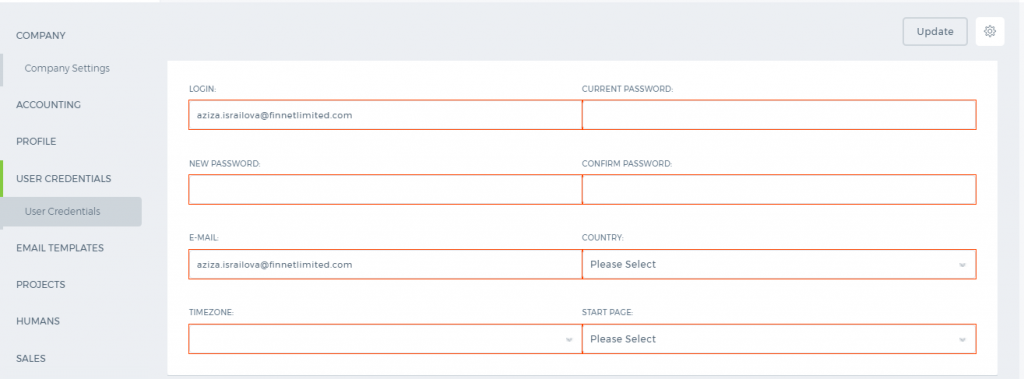Image resolution: width=1024 pixels, height=379 pixels.
Task: Focus the E-mail input field
Action: (385, 264)
